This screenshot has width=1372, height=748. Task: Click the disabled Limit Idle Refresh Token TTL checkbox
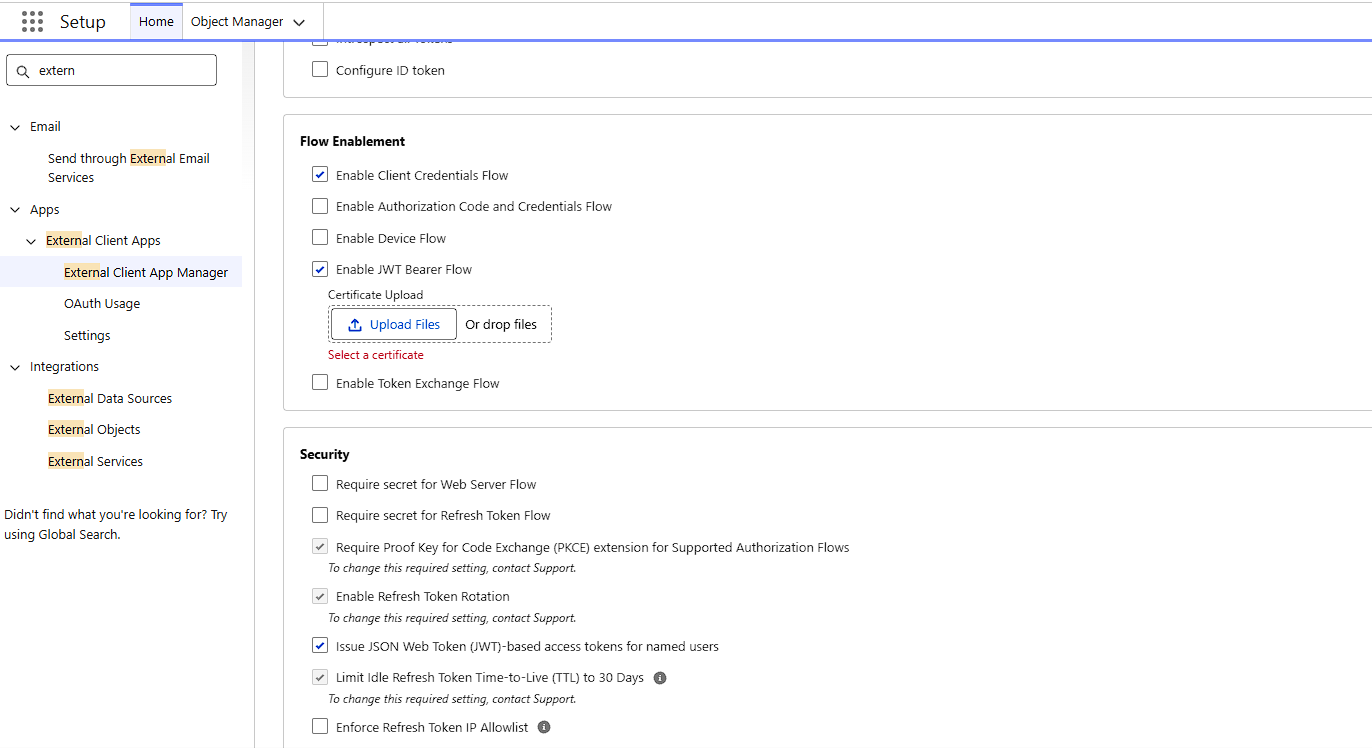point(320,677)
